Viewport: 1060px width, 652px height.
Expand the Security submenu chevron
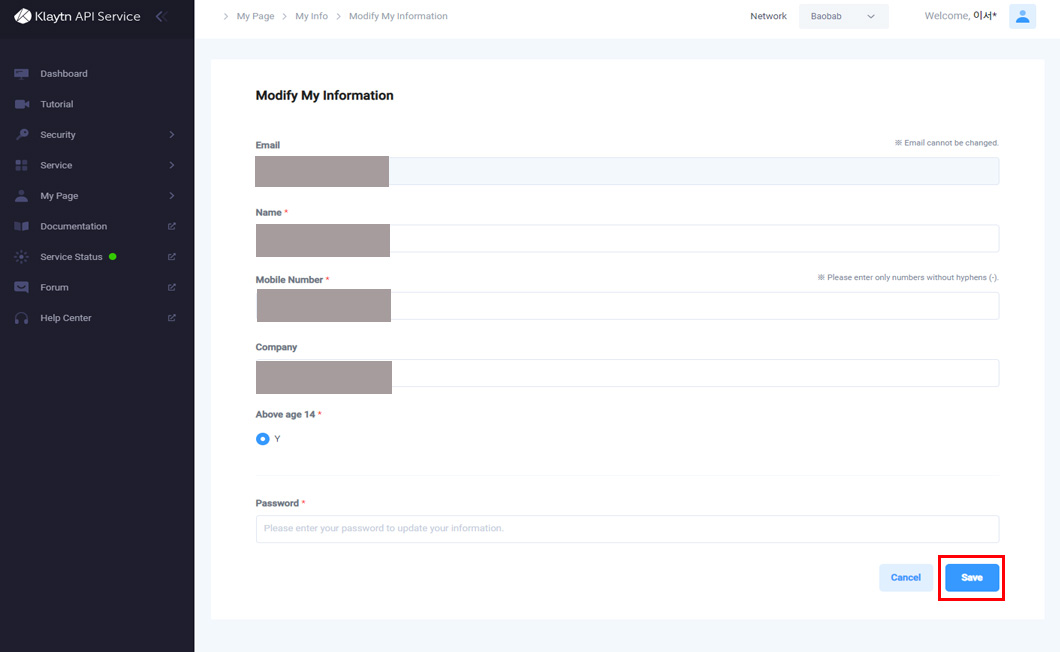(172, 135)
